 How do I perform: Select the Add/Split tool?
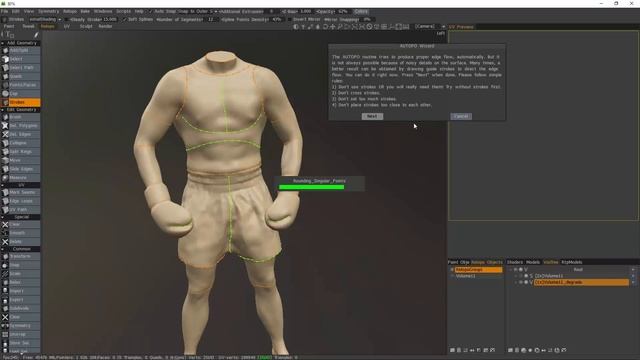pyautogui.click(x=20, y=51)
